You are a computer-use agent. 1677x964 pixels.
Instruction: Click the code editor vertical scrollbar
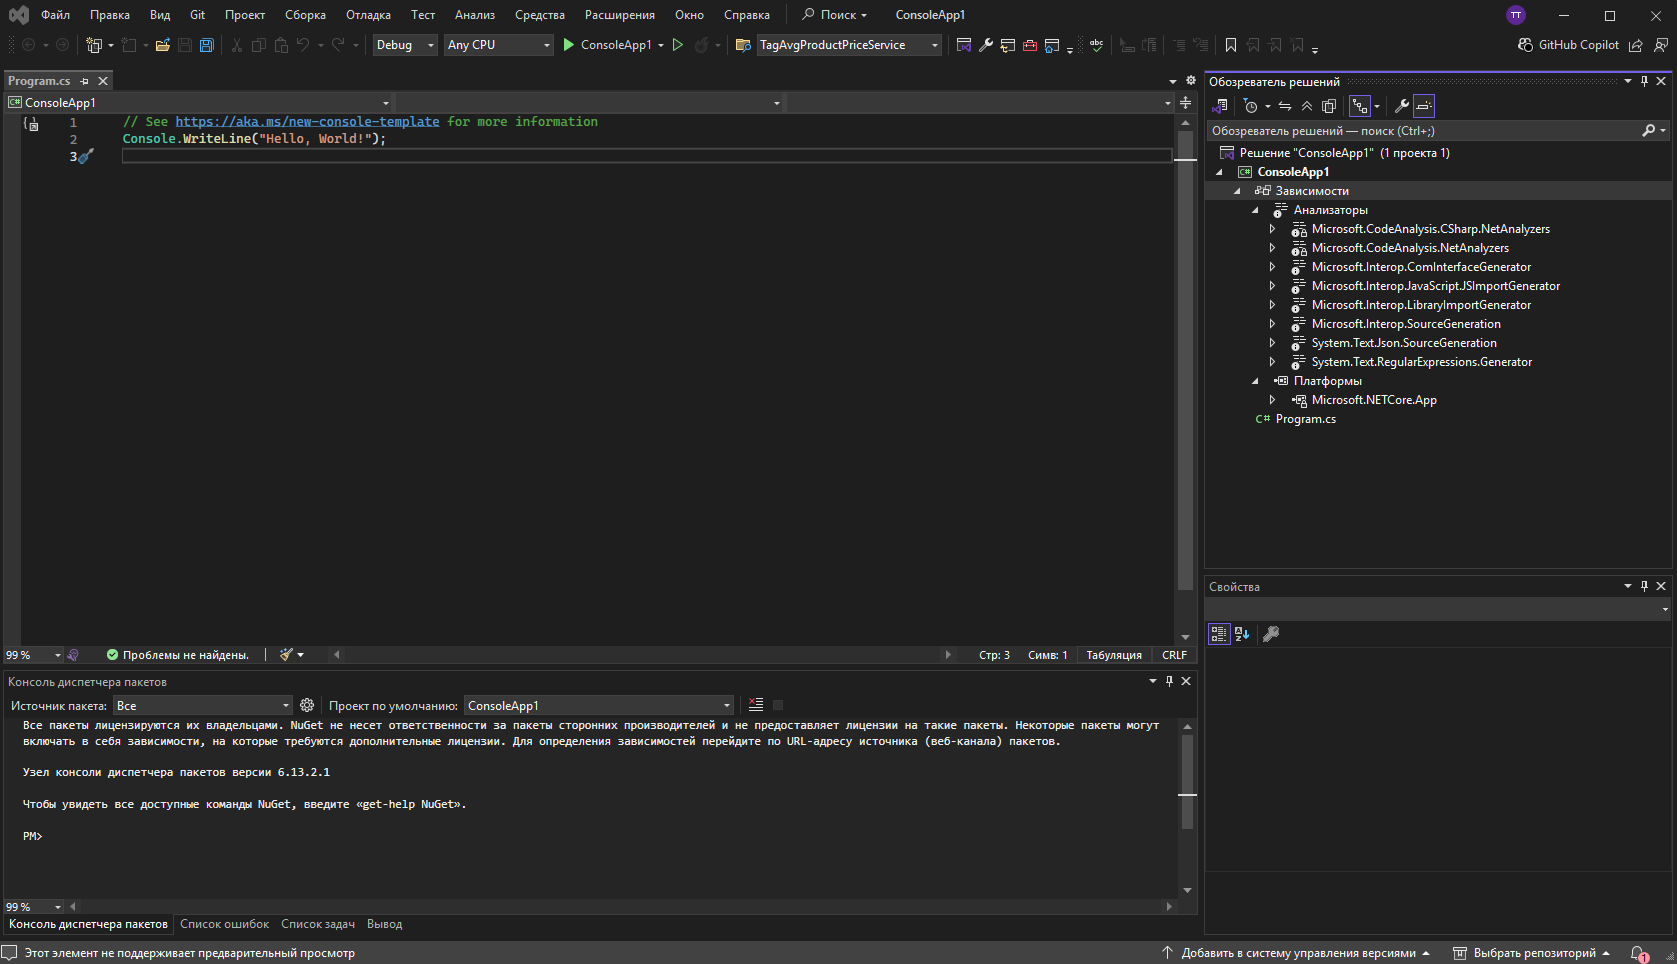(1185, 380)
